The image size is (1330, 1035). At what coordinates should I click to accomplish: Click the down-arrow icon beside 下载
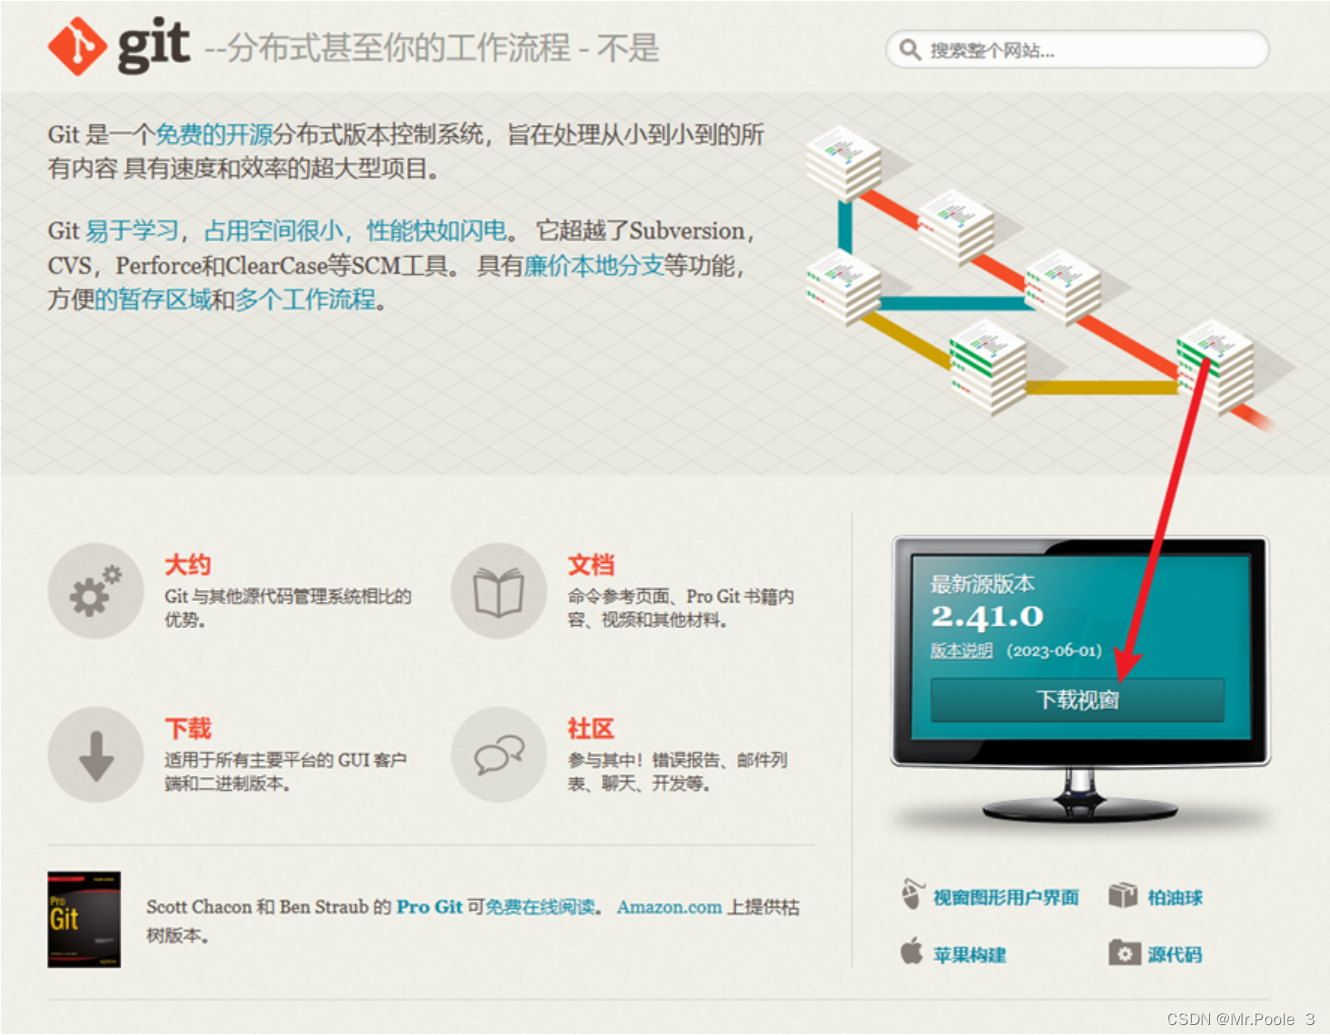[x=96, y=754]
